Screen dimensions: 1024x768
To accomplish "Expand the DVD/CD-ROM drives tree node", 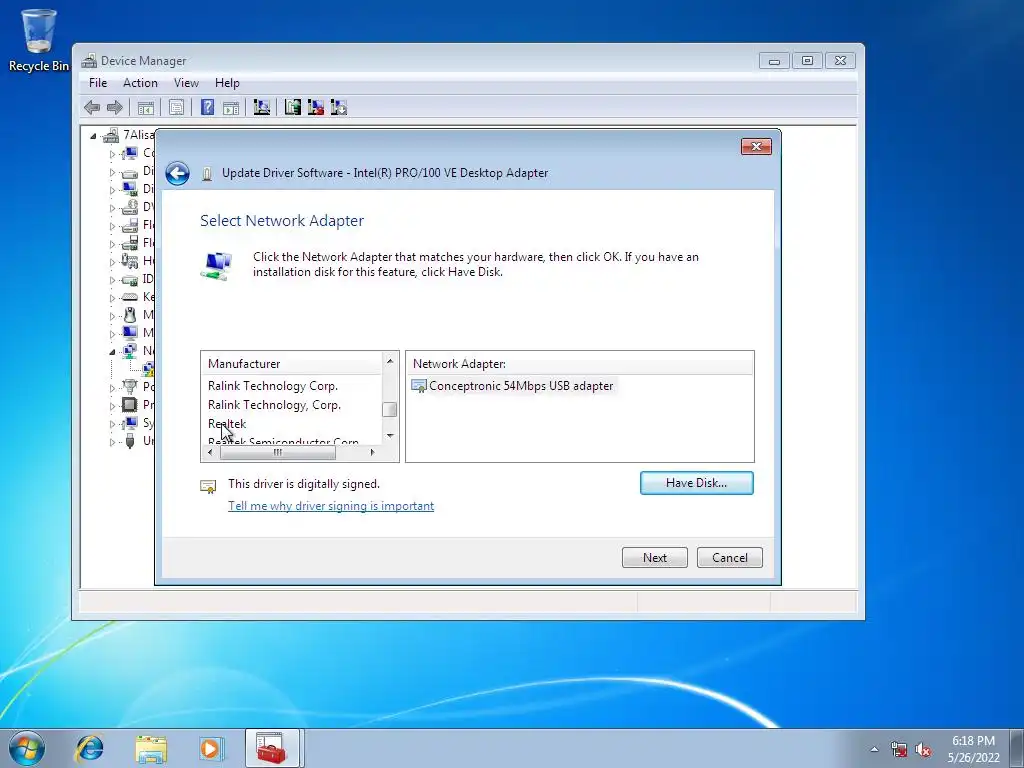I will pyautogui.click(x=112, y=208).
